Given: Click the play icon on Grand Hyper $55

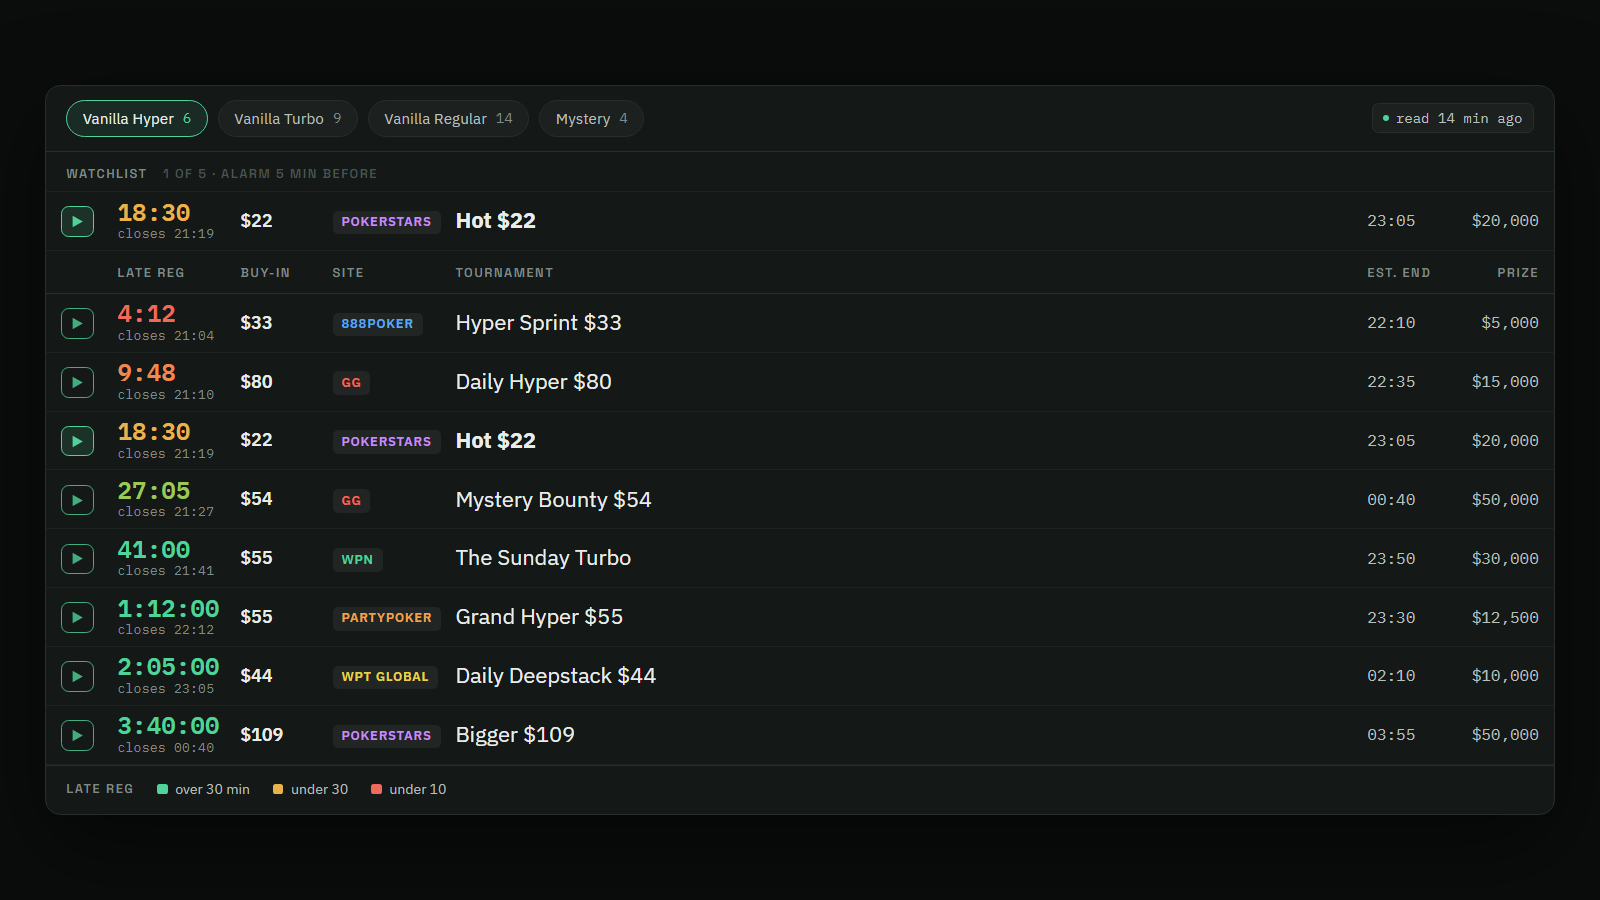Looking at the screenshot, I should click(77, 617).
